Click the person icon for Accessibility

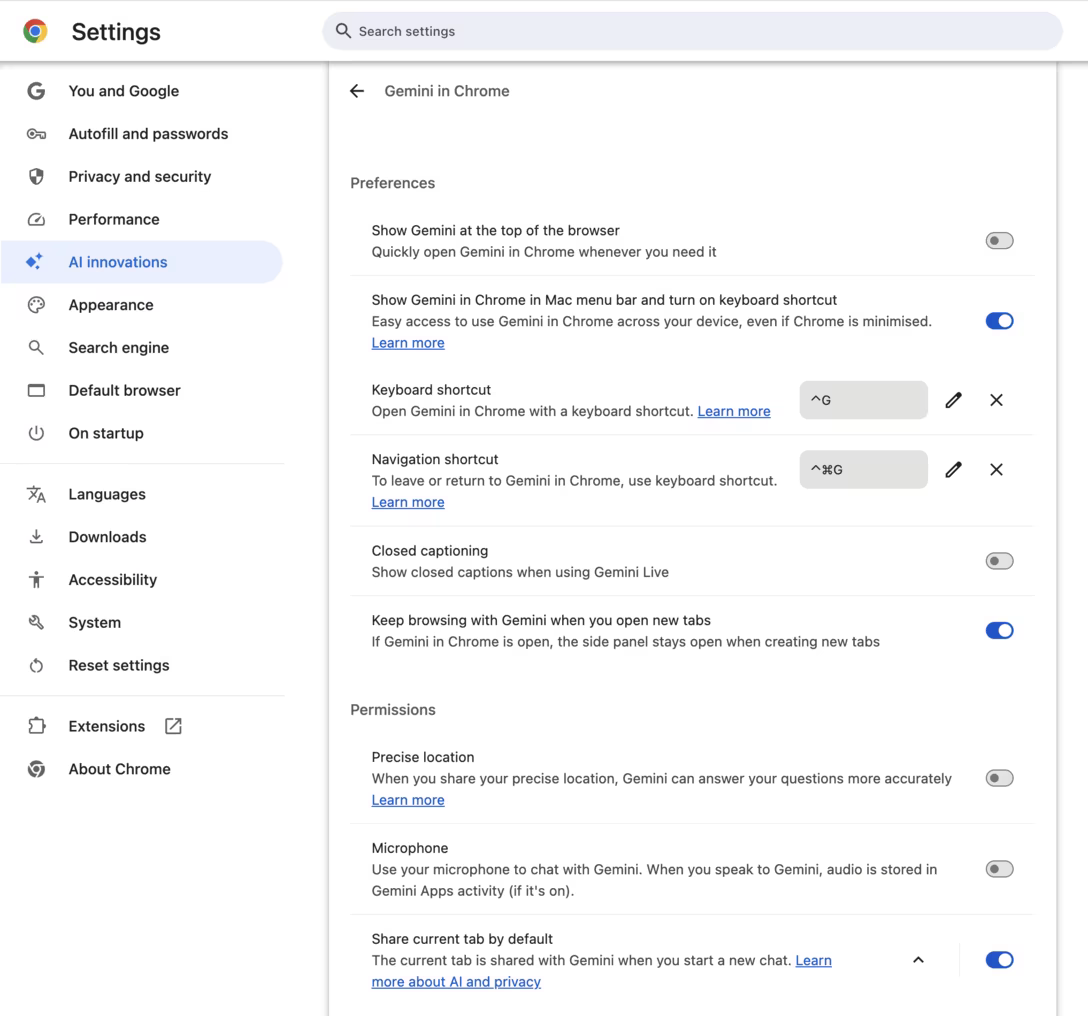[36, 579]
